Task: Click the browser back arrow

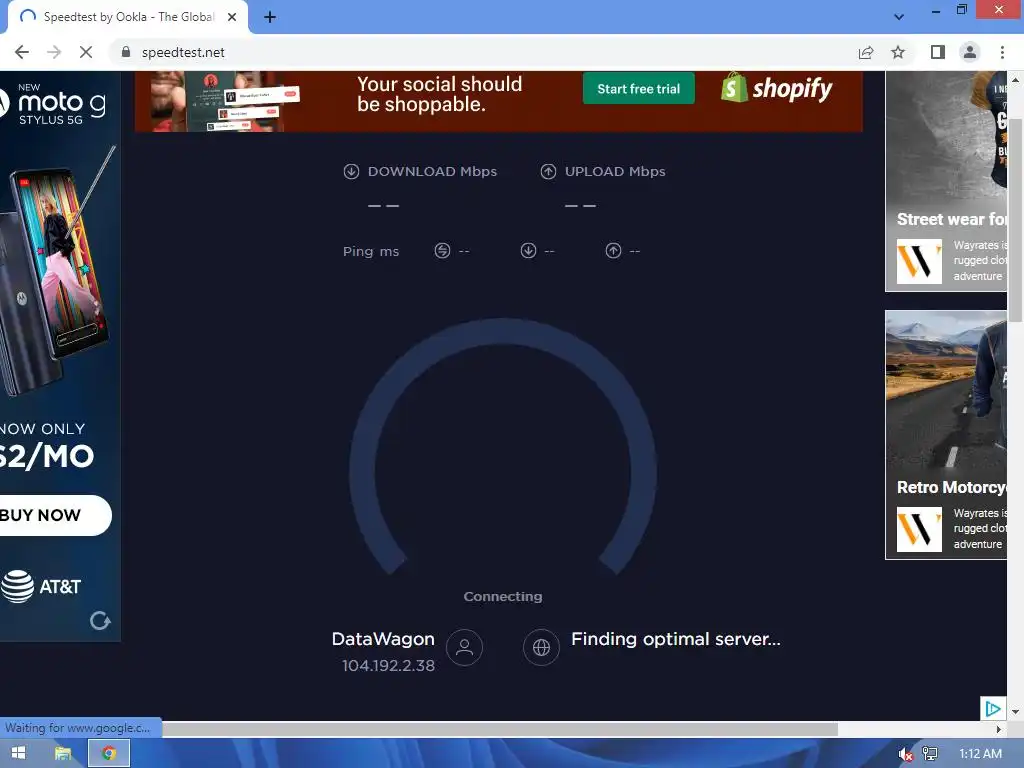Action: 22,52
